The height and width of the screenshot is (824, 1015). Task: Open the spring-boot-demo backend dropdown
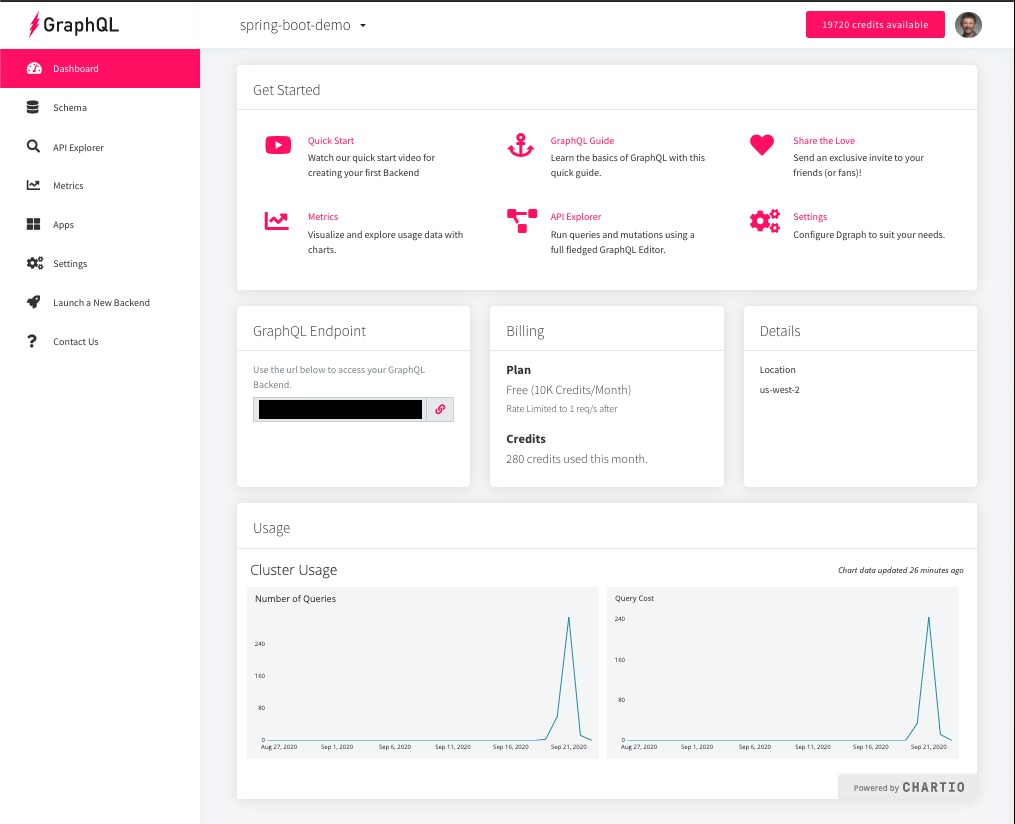click(302, 24)
